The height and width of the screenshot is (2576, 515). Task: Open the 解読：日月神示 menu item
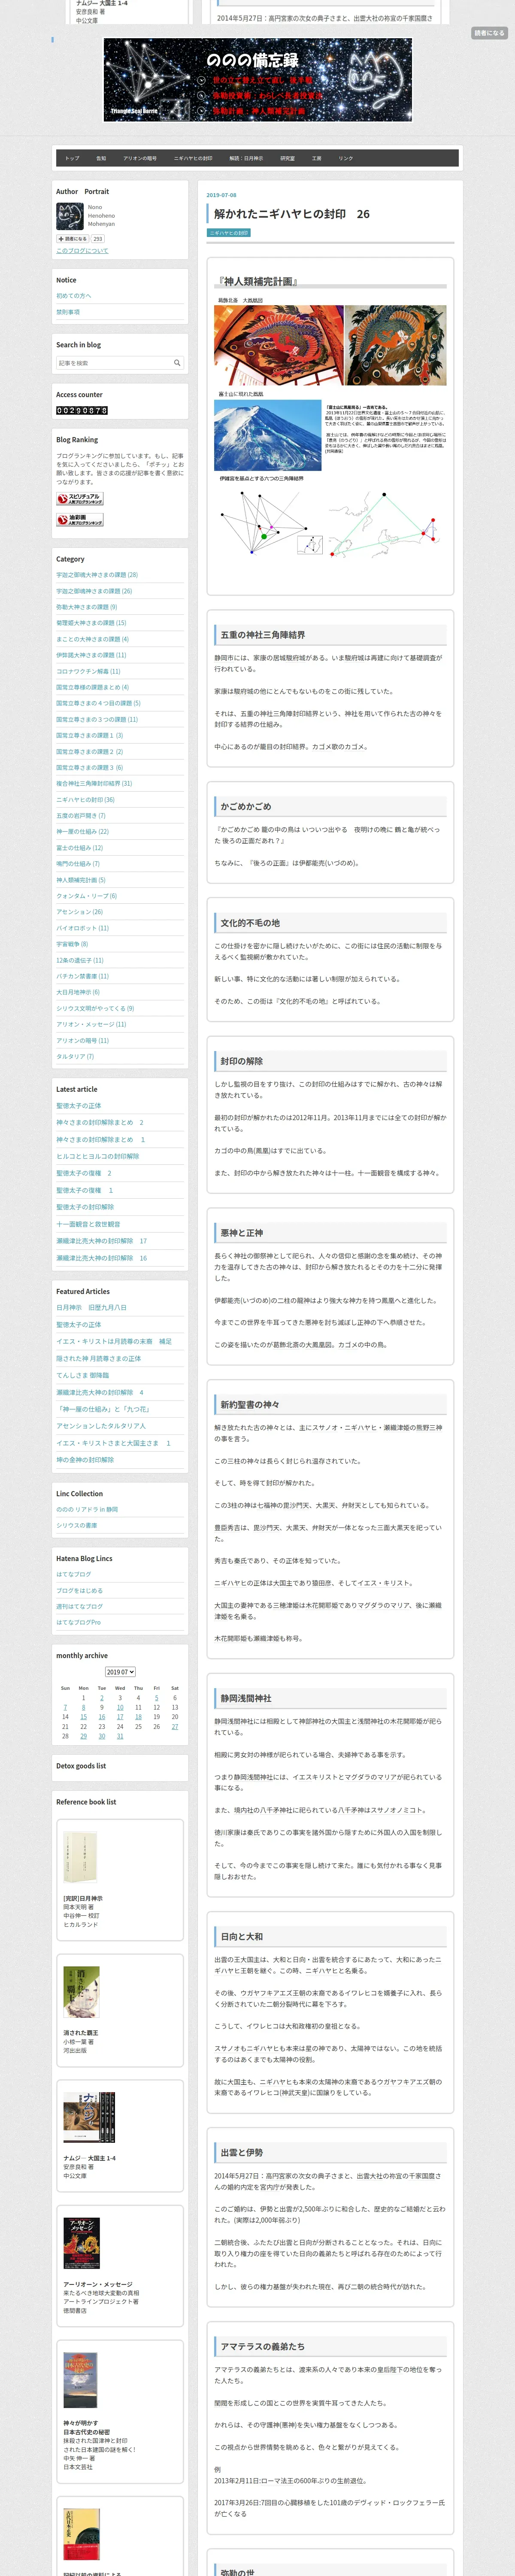tap(246, 158)
